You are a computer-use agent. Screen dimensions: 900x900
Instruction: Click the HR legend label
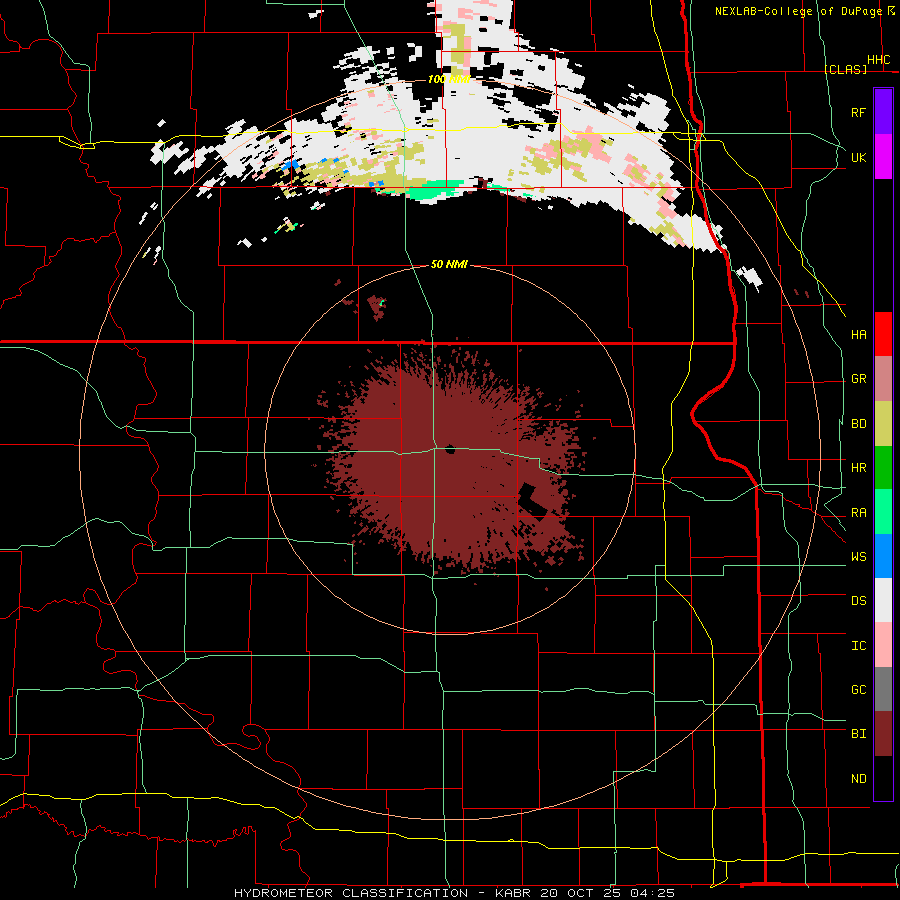tap(858, 468)
